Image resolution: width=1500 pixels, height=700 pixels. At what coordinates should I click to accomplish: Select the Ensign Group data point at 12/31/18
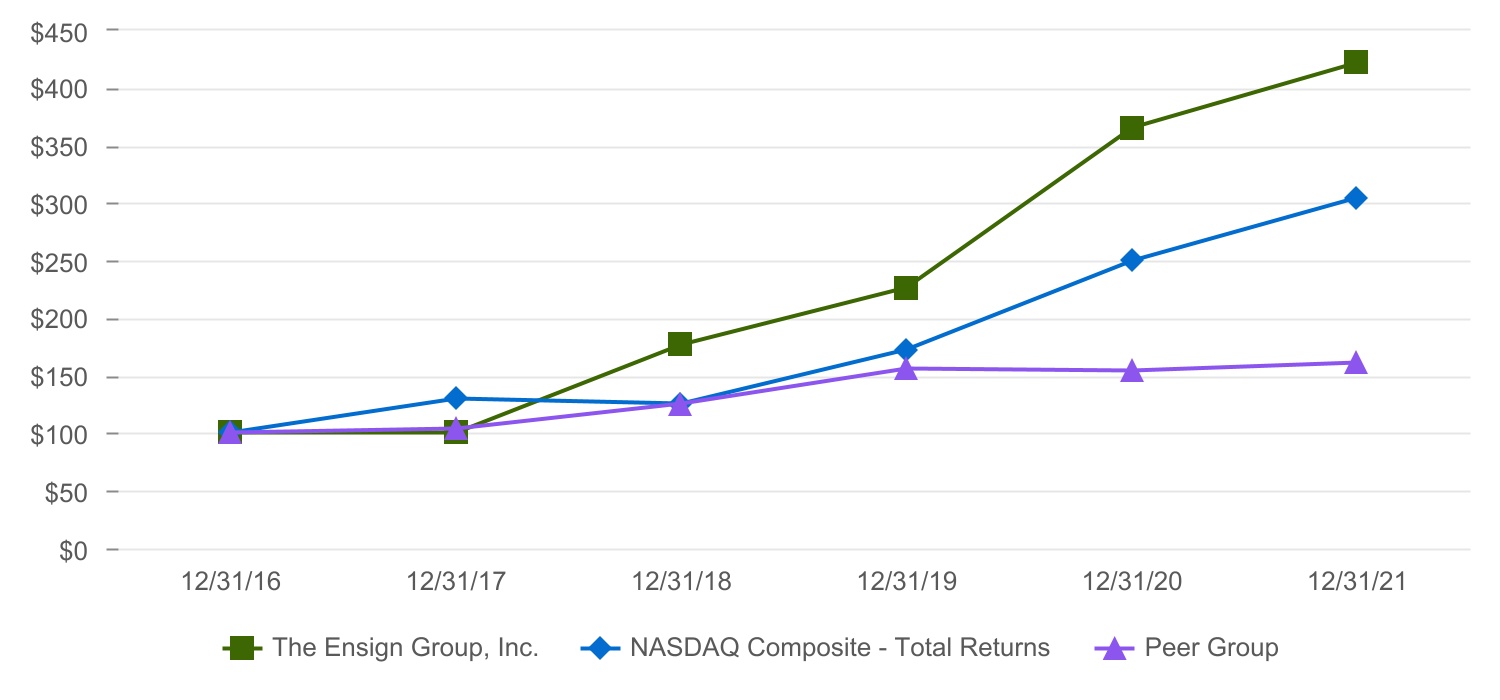point(680,344)
